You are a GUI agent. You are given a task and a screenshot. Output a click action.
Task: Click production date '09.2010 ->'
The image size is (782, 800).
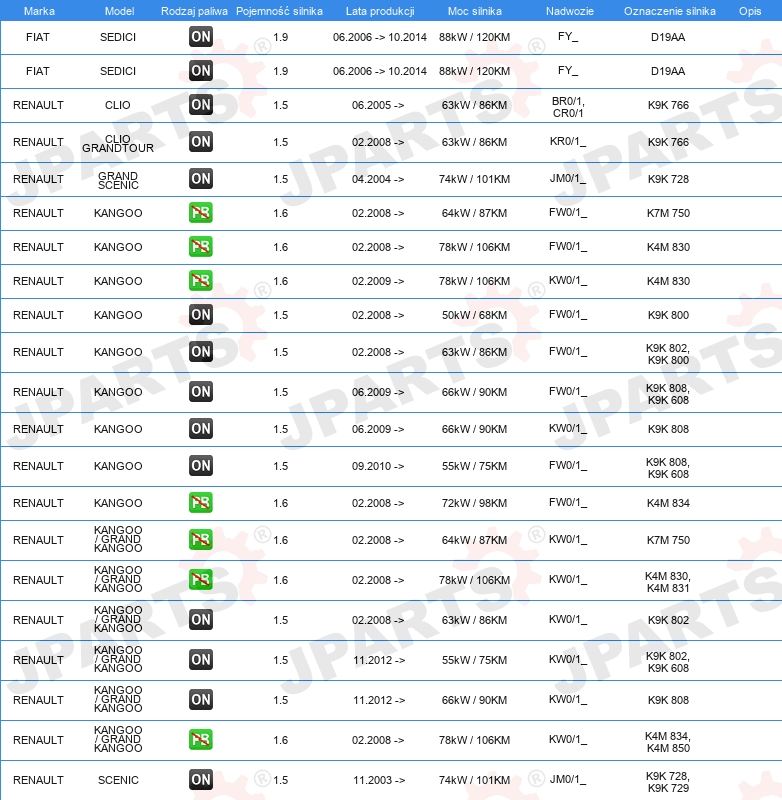378,466
